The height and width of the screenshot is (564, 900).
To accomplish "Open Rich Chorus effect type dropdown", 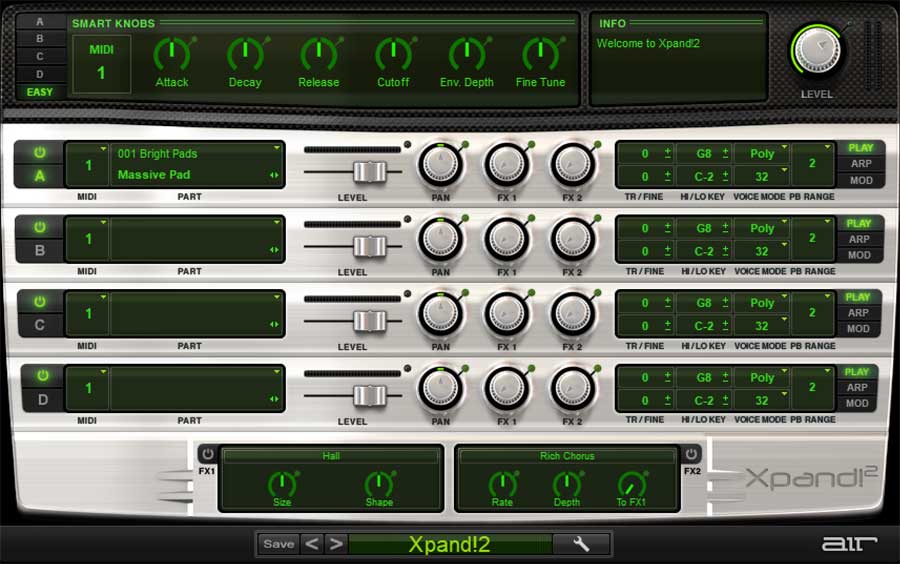I will point(567,456).
